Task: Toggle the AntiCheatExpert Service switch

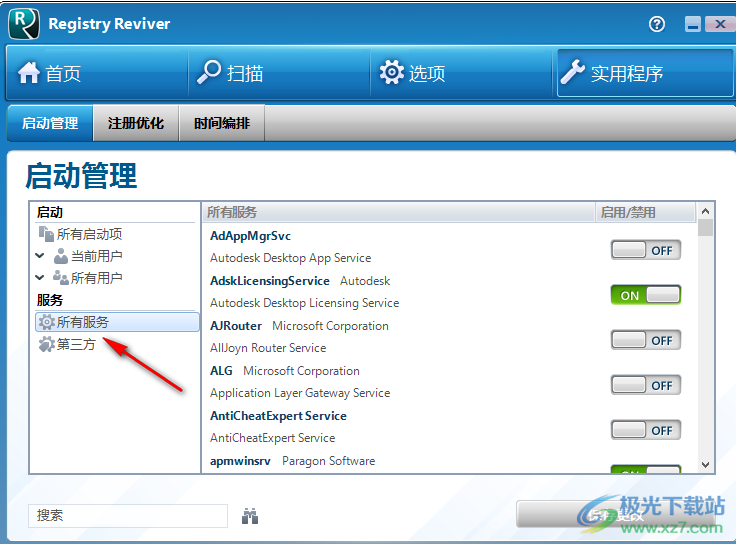Action: (x=645, y=430)
